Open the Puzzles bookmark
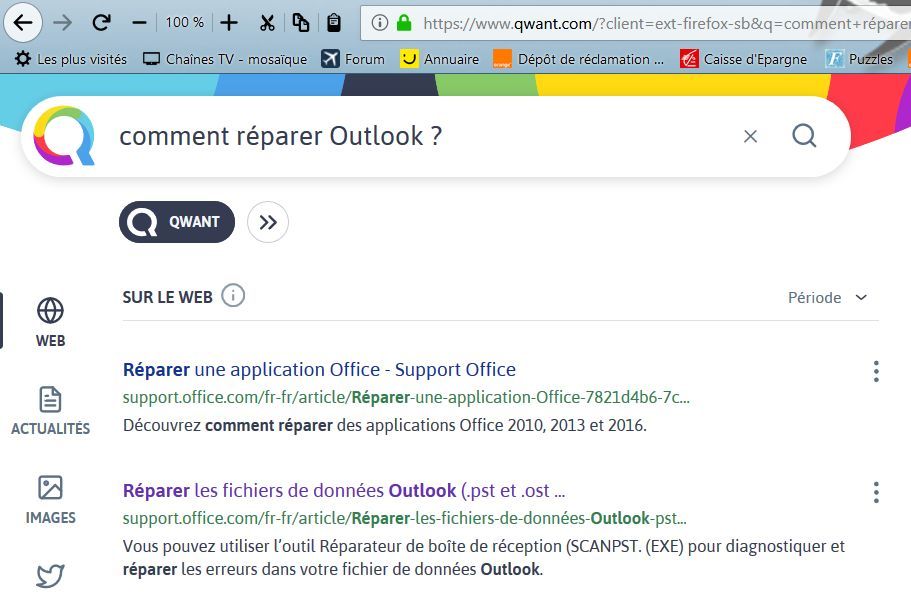The height and width of the screenshot is (593, 911). [x=859, y=59]
